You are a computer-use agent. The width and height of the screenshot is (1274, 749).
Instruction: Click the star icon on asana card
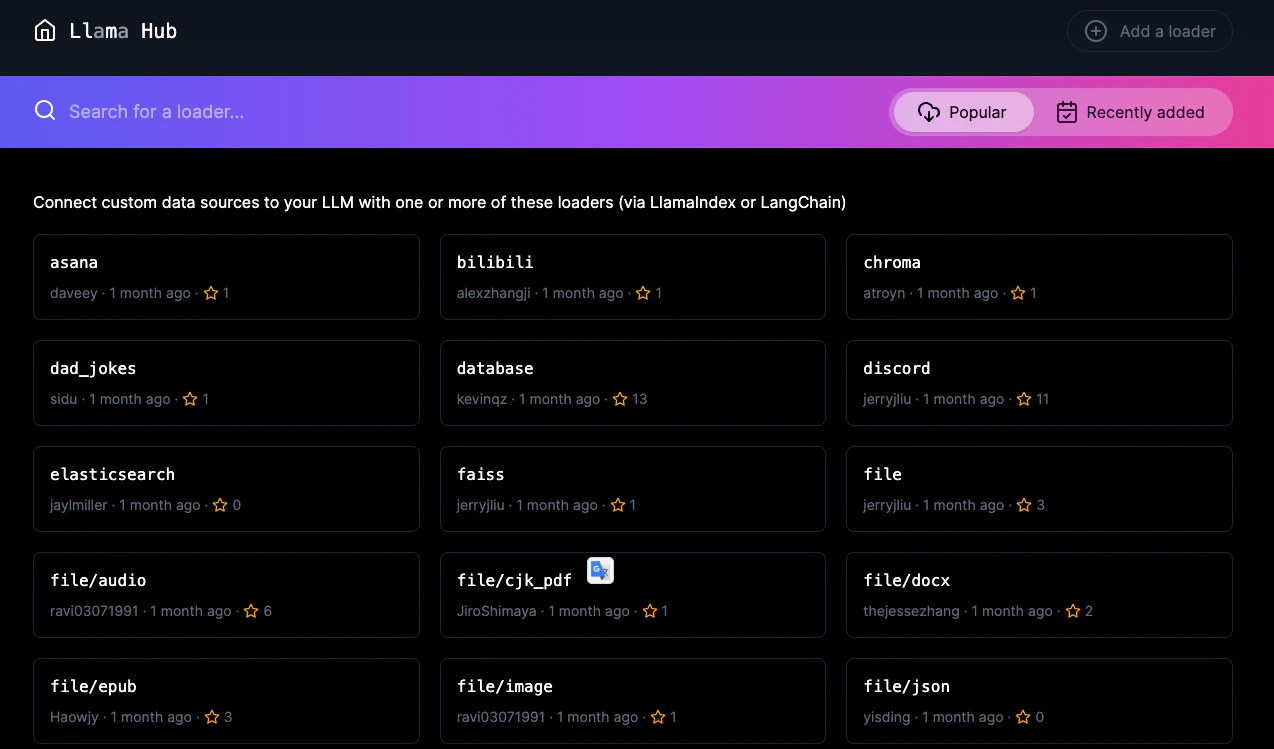(x=211, y=293)
